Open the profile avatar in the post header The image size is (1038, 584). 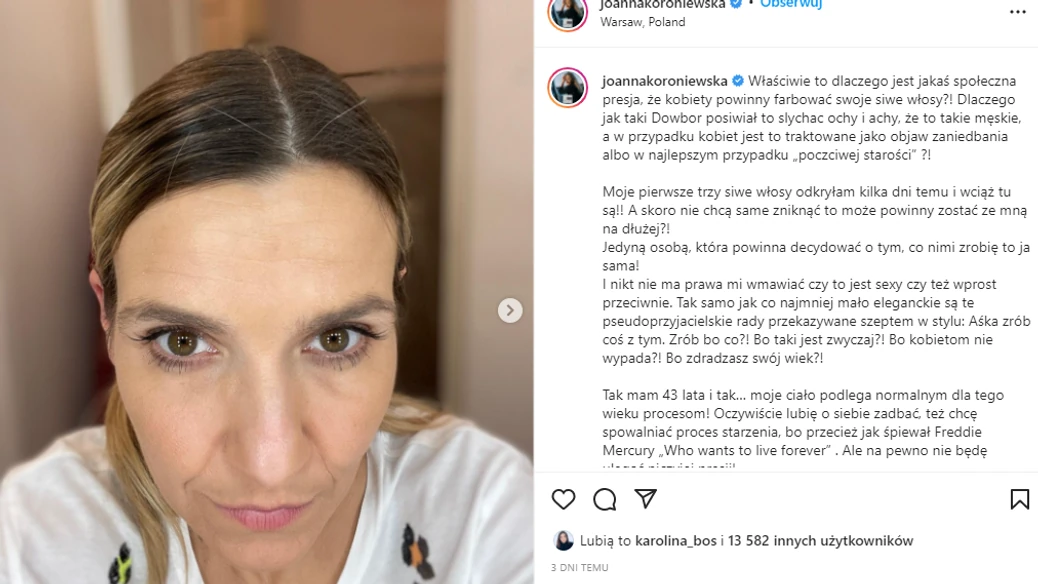[x=567, y=12]
